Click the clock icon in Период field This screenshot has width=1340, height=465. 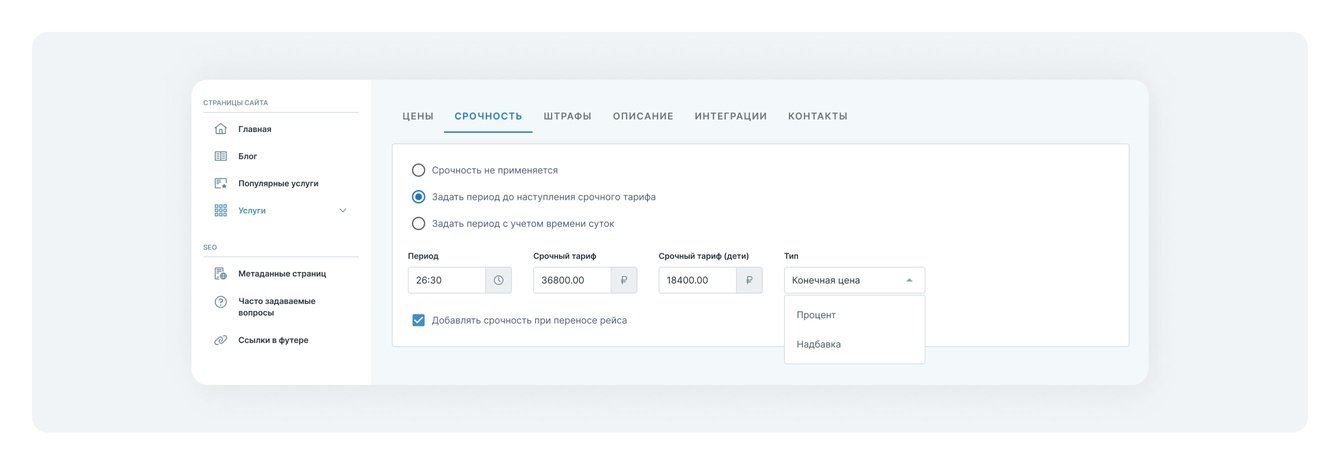[498, 280]
